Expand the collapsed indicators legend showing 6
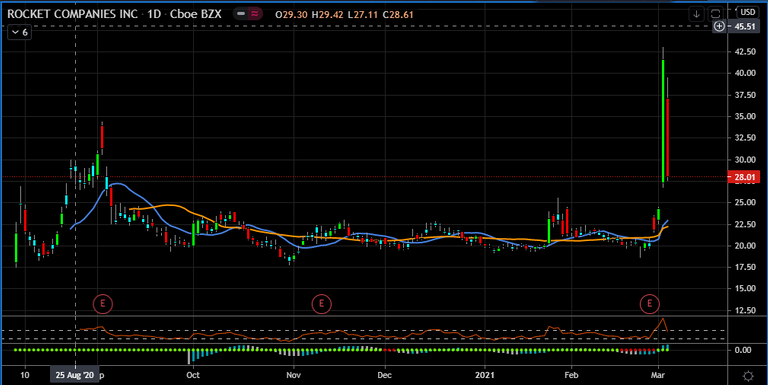The width and height of the screenshot is (768, 385). [20, 32]
